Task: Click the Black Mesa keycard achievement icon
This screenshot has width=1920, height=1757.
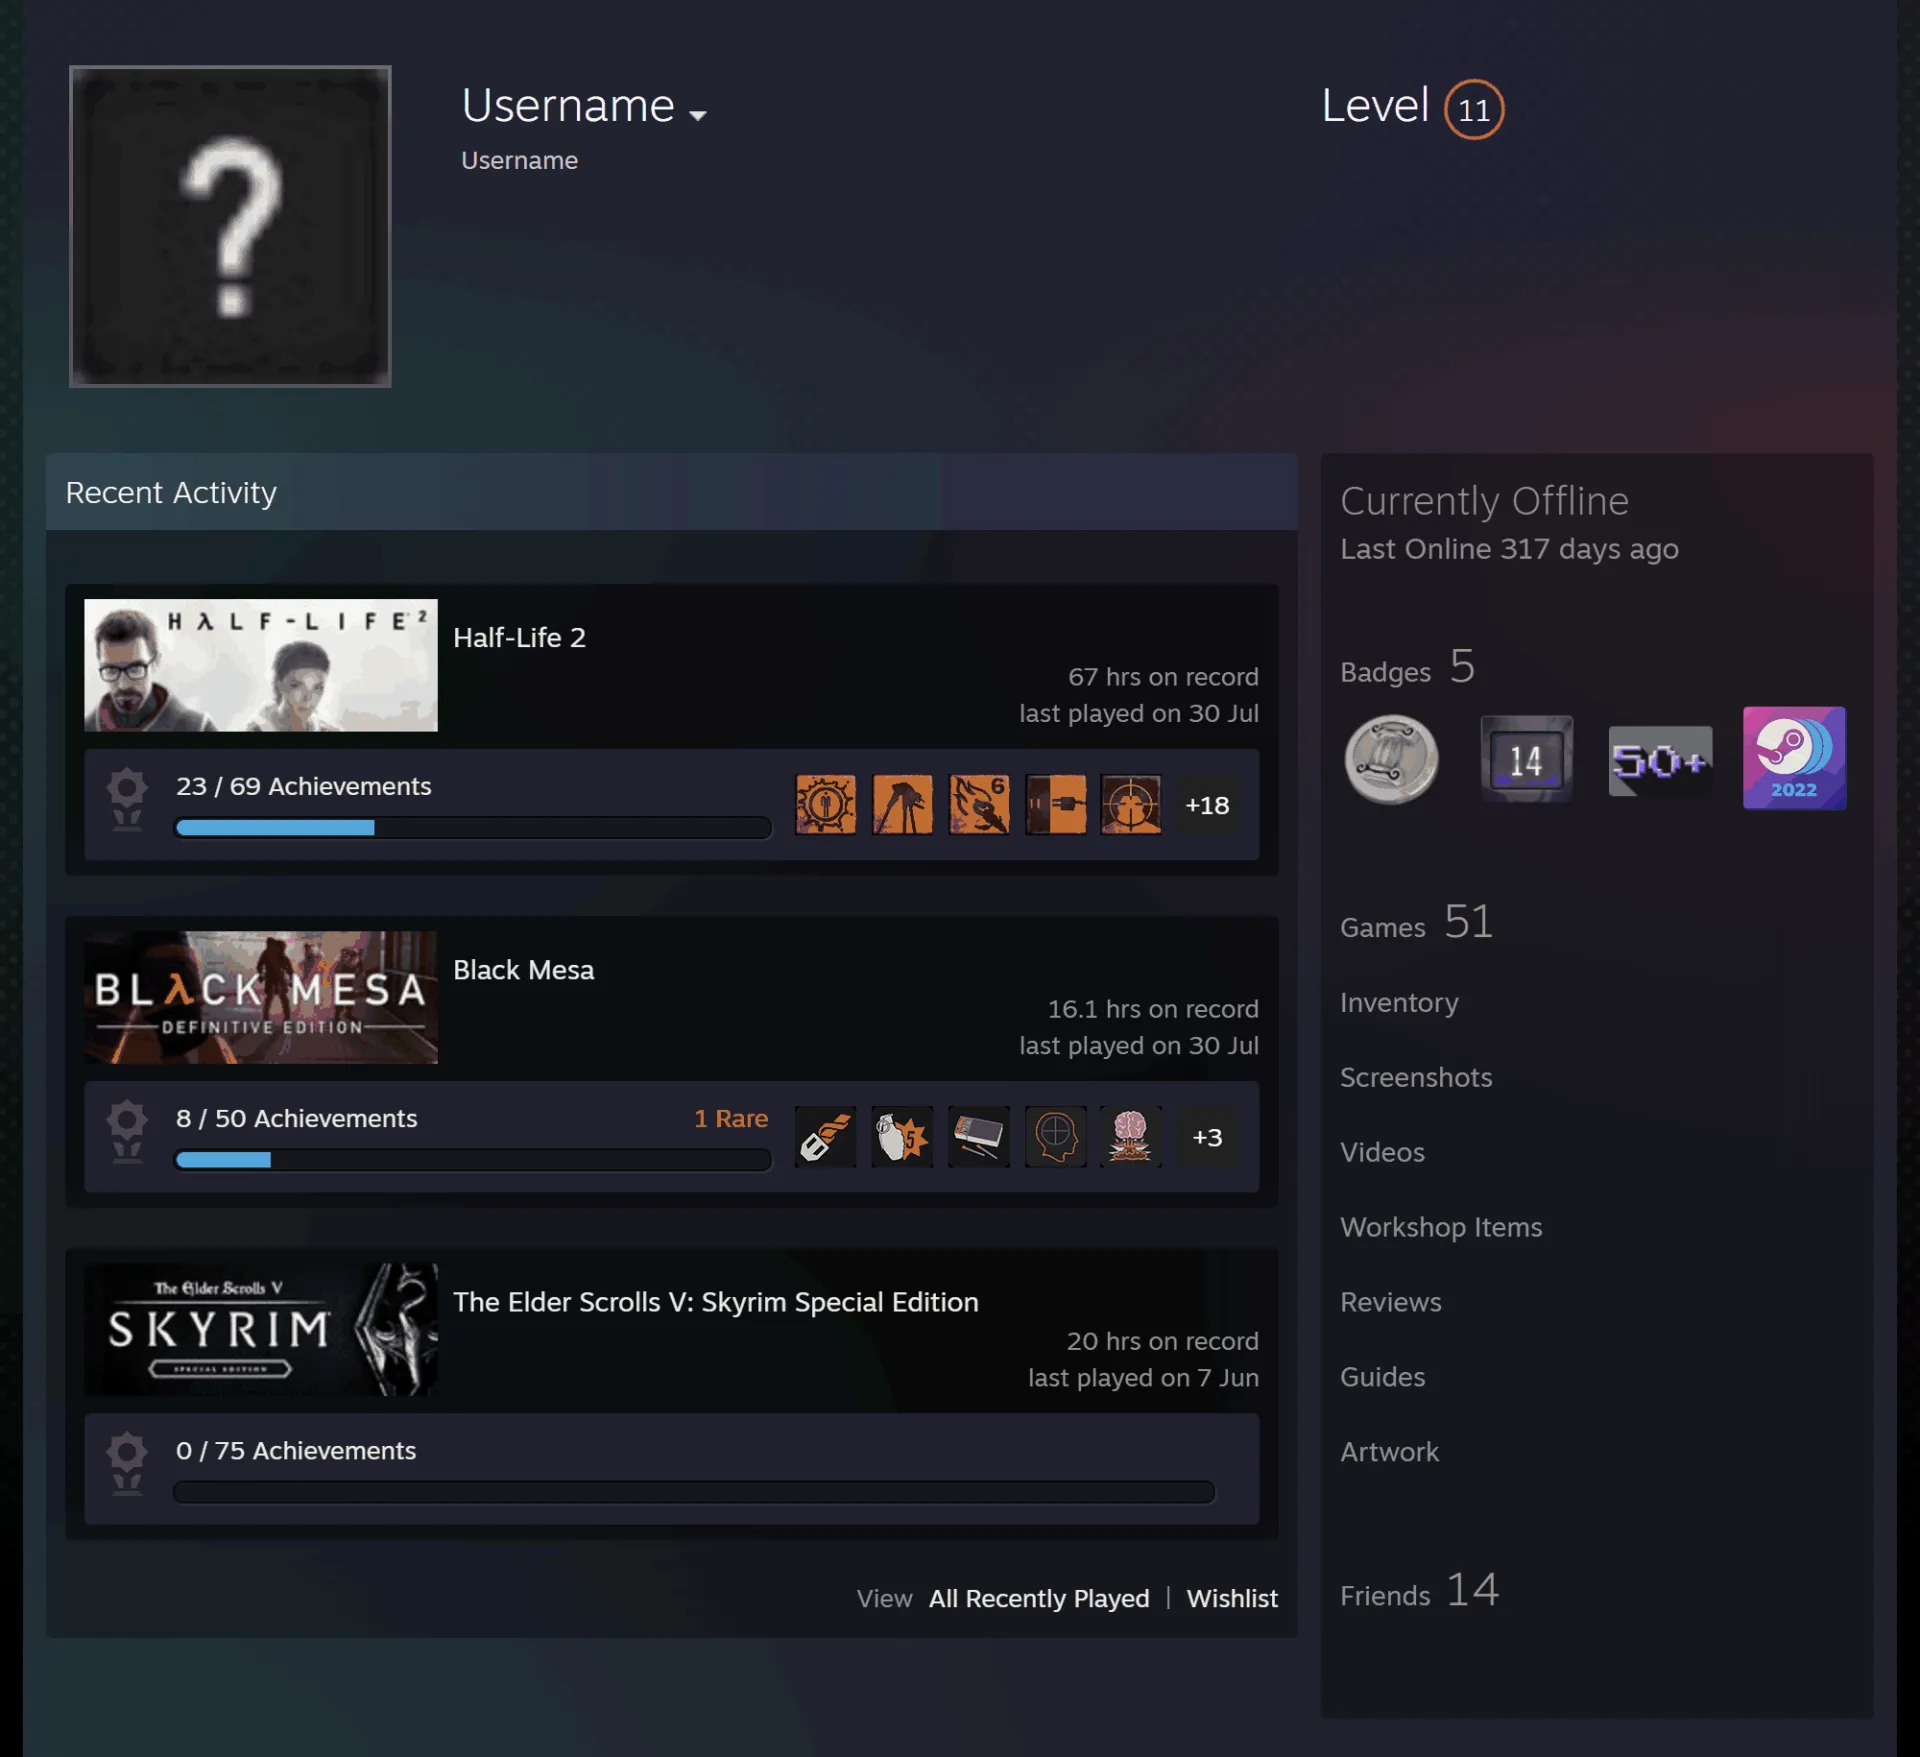Action: 979,1136
